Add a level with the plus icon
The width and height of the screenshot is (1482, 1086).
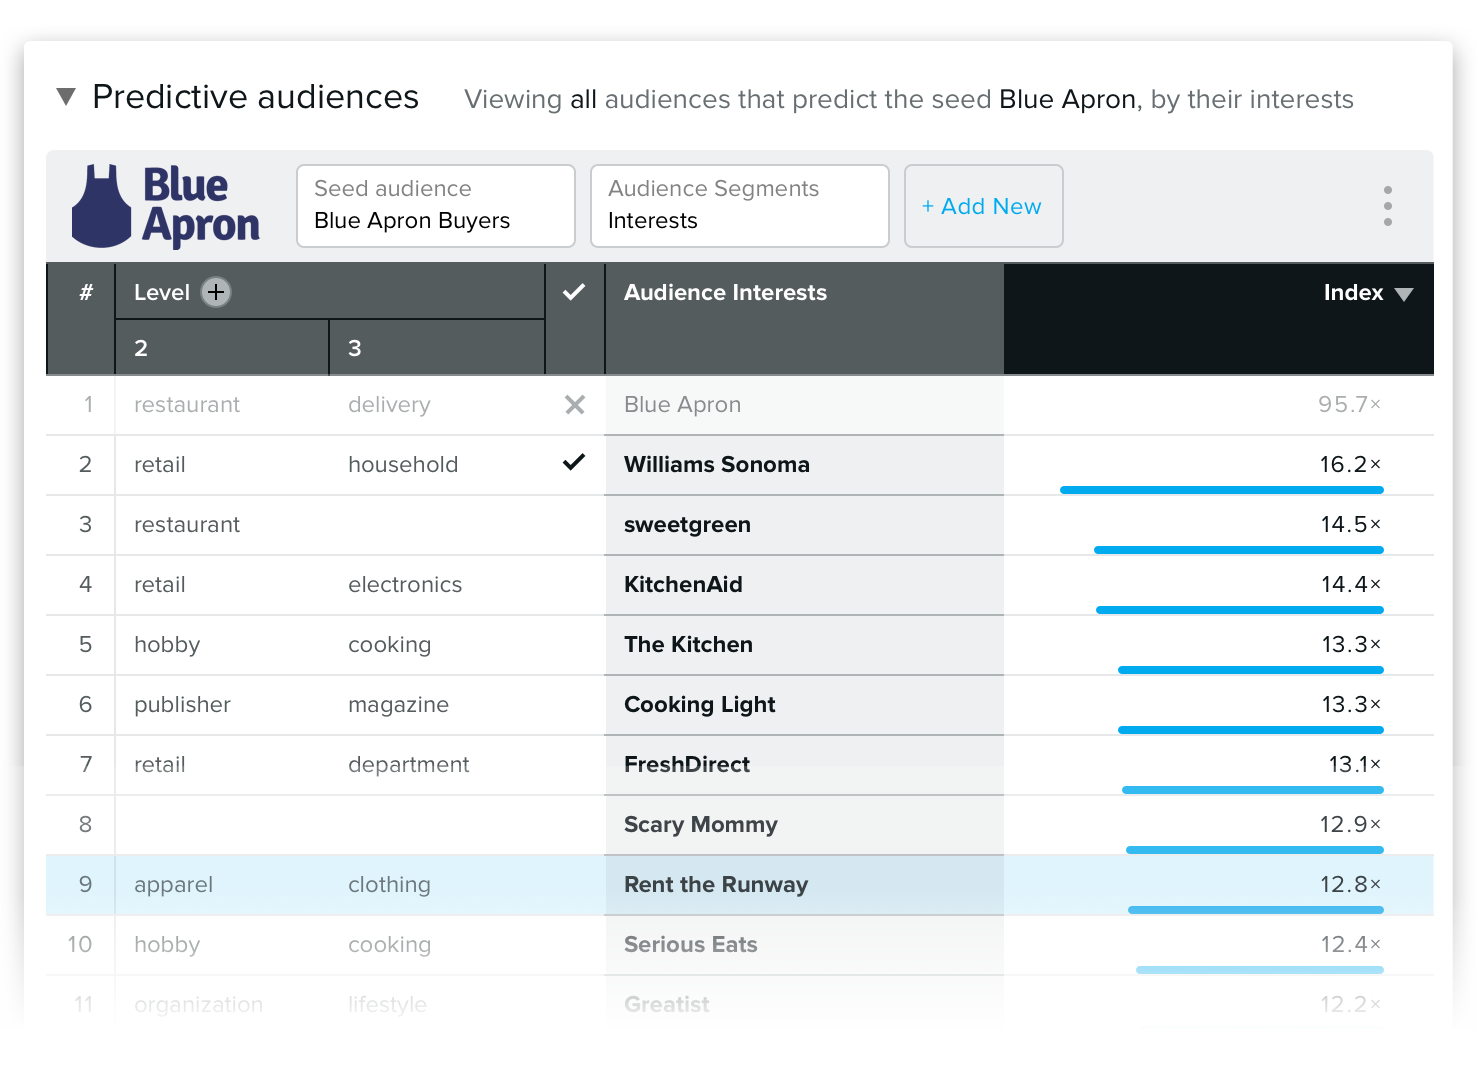click(216, 292)
